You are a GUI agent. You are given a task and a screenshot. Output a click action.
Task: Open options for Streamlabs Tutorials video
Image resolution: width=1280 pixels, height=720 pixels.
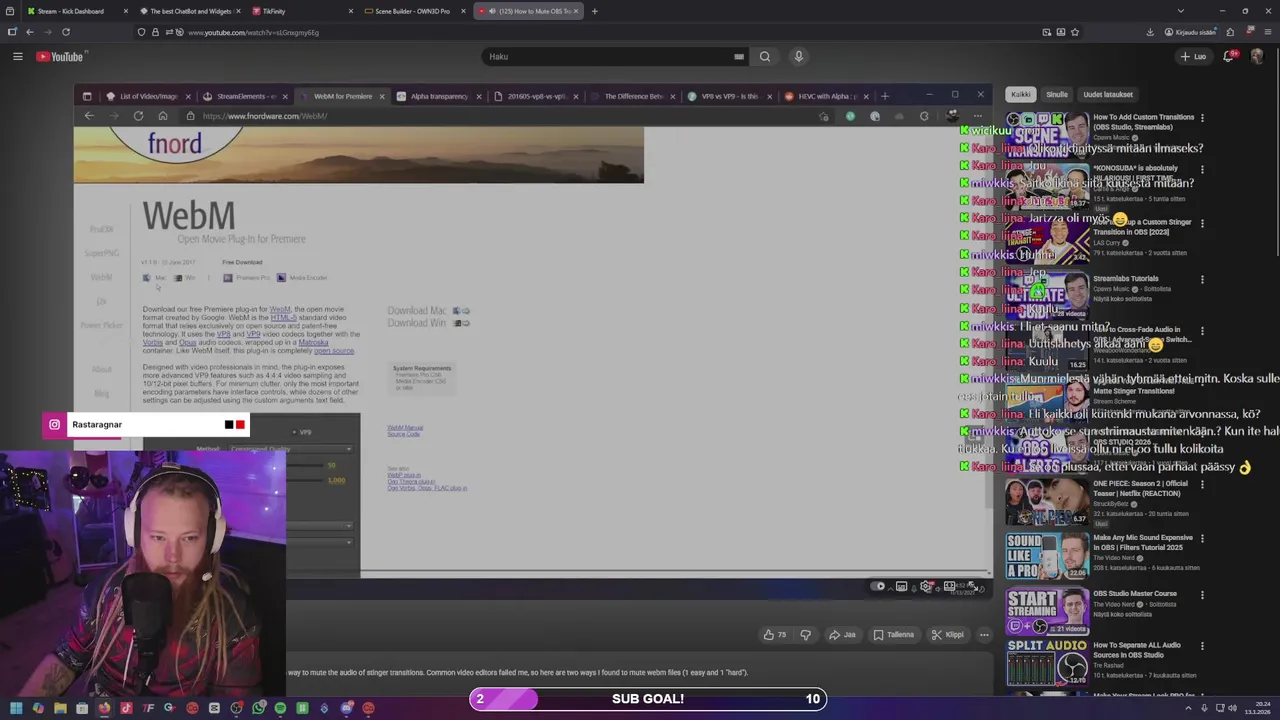point(1202,279)
